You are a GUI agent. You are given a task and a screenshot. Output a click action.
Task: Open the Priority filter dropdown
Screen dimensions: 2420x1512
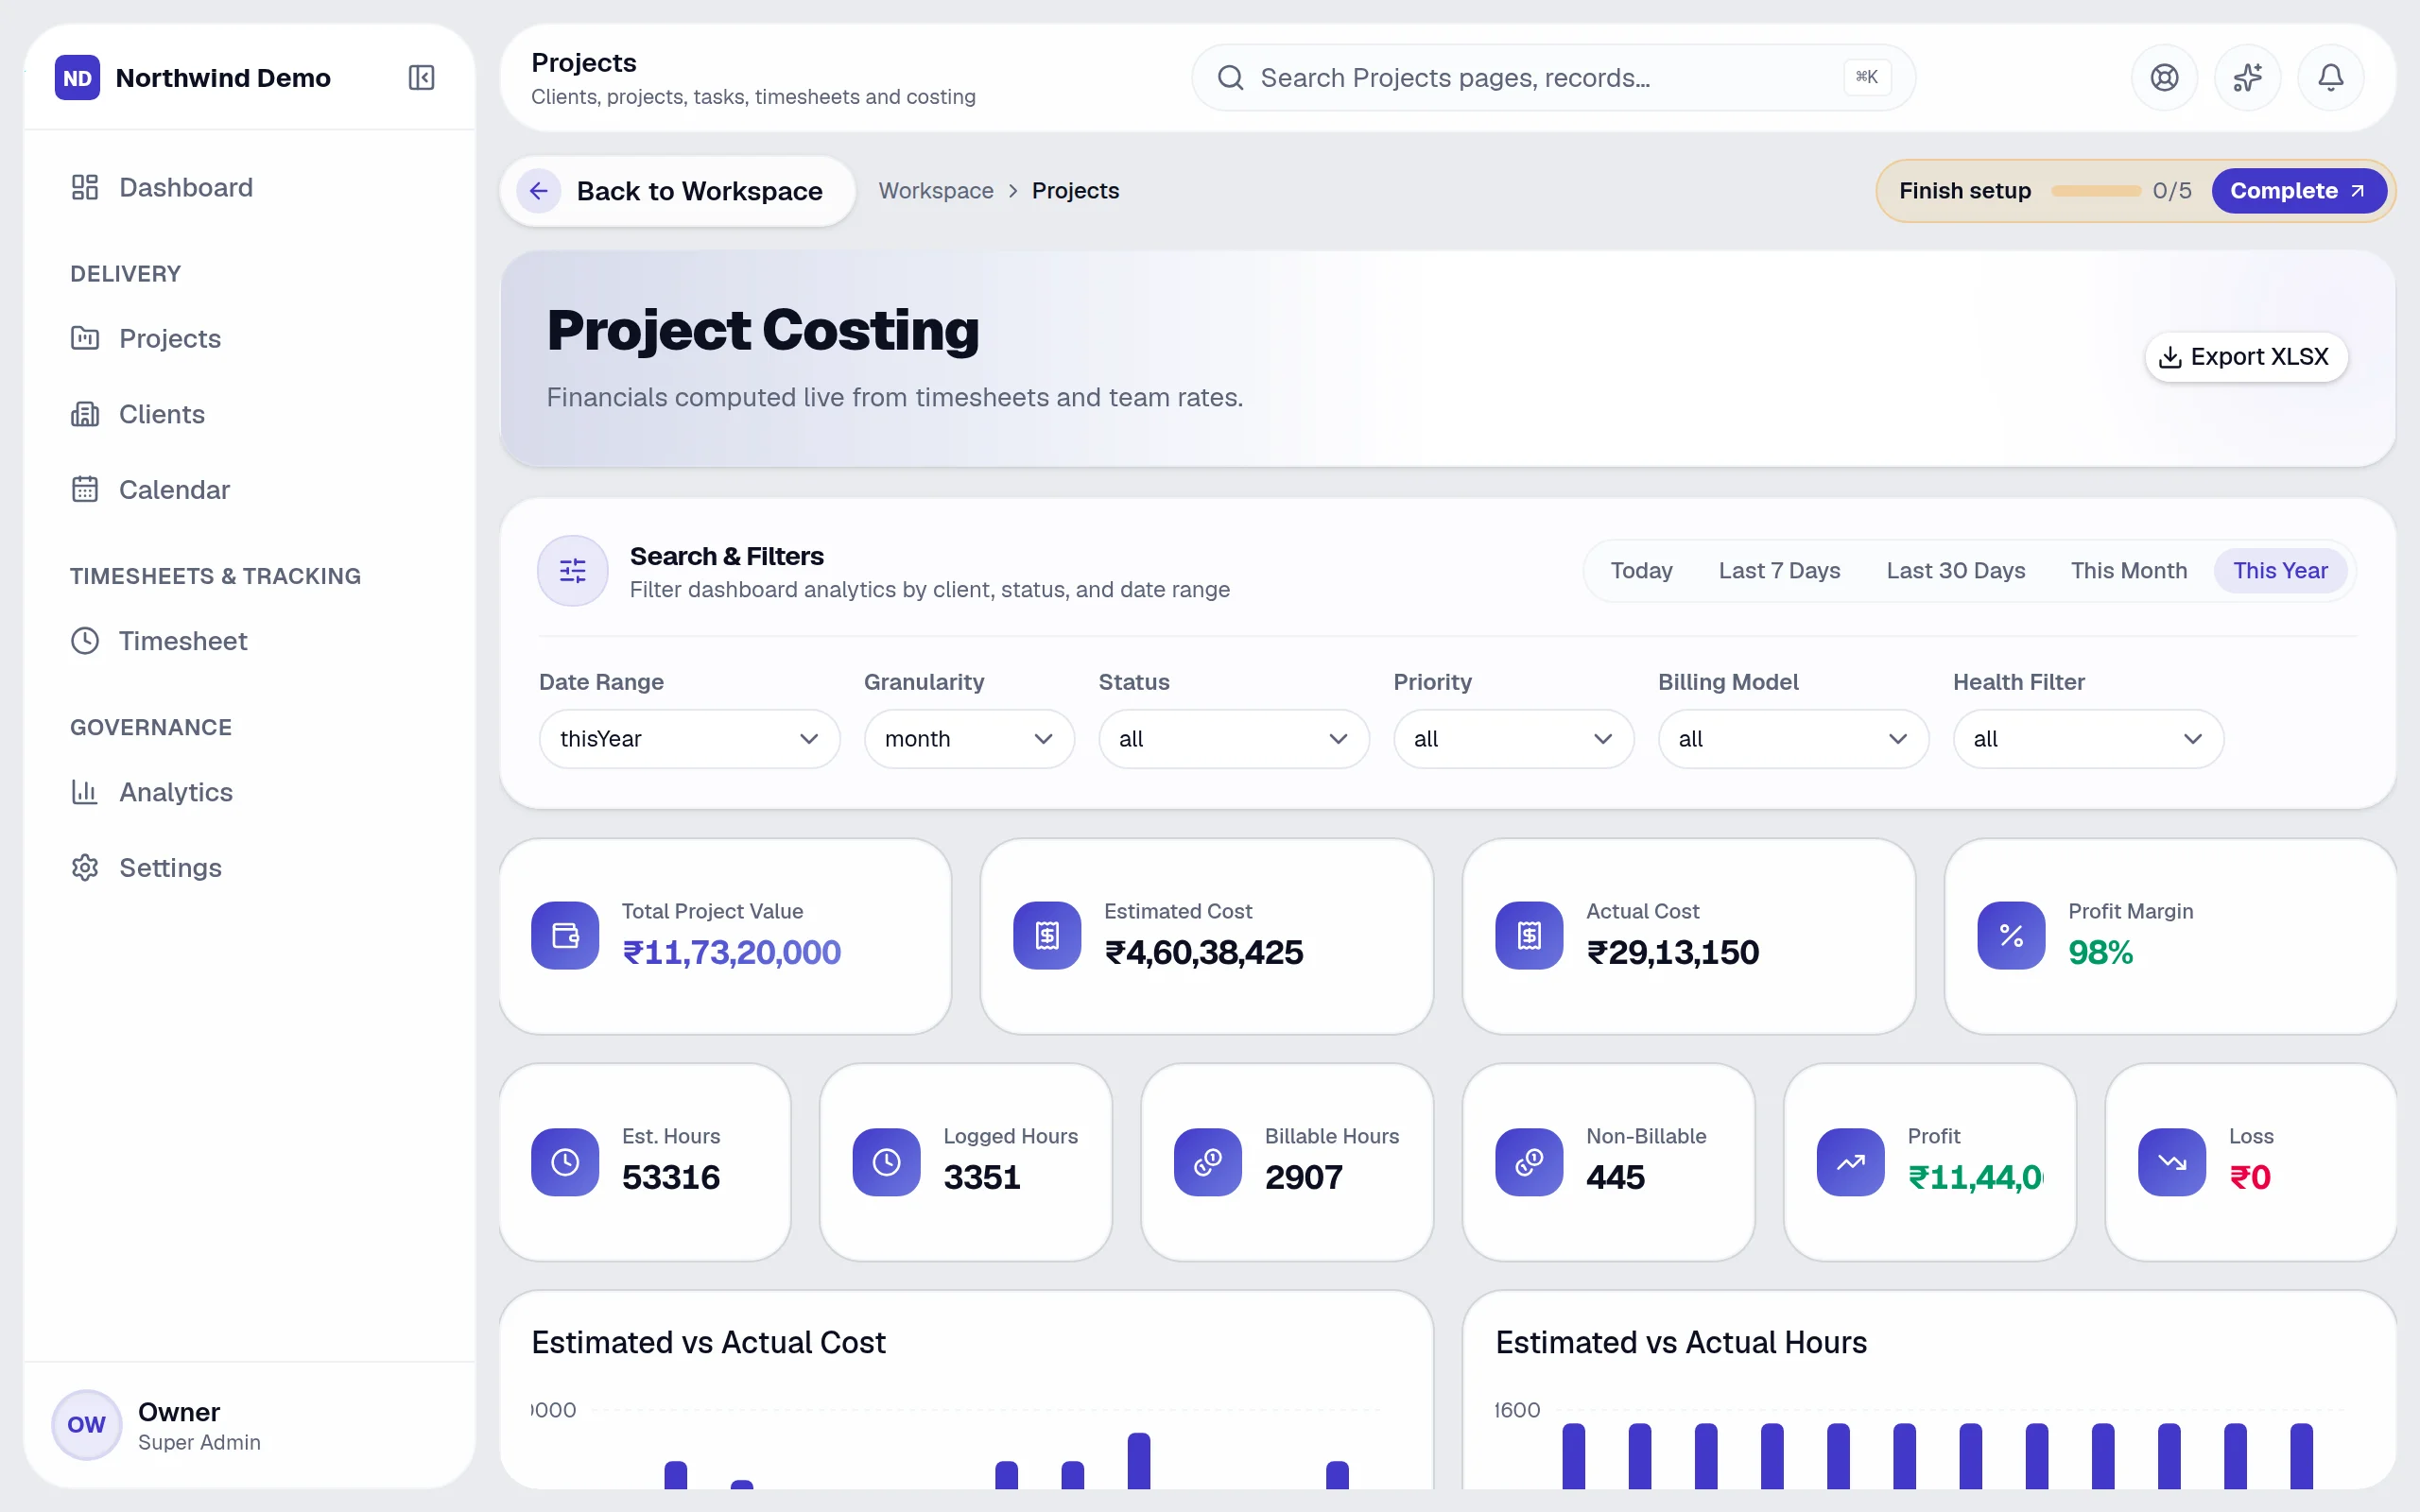tap(1513, 739)
